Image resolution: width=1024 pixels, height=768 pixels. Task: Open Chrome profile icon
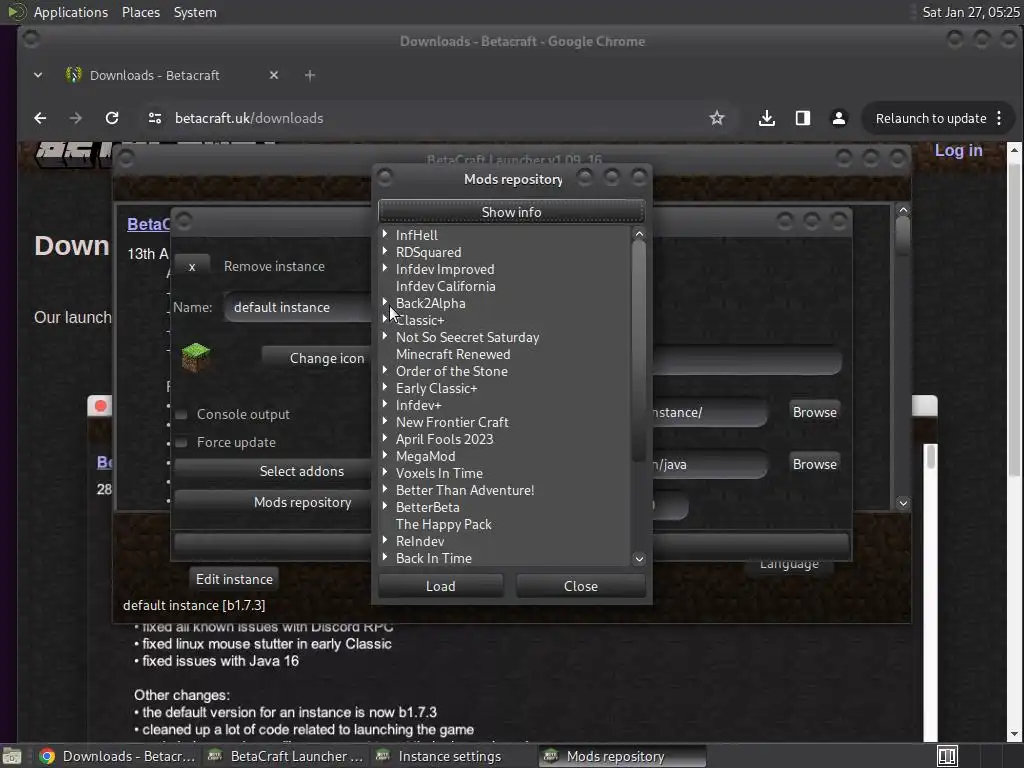point(839,118)
